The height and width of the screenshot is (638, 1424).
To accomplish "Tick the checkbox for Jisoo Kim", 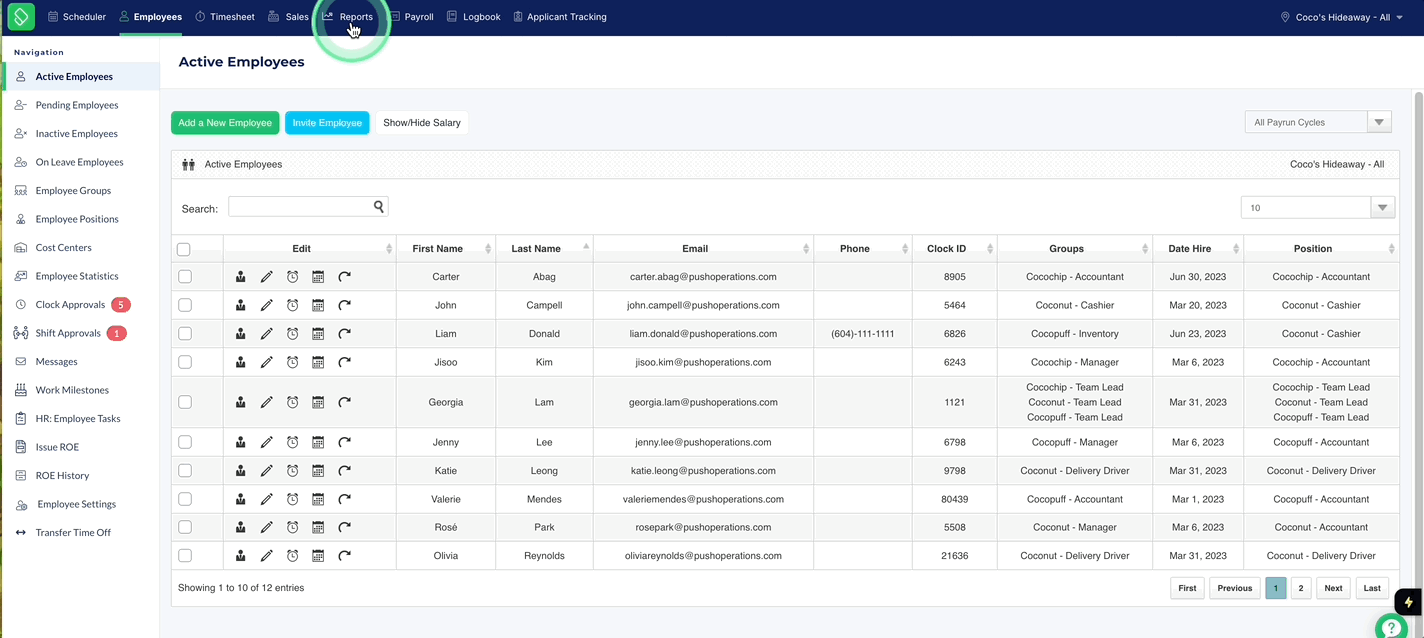I will [x=185, y=362].
